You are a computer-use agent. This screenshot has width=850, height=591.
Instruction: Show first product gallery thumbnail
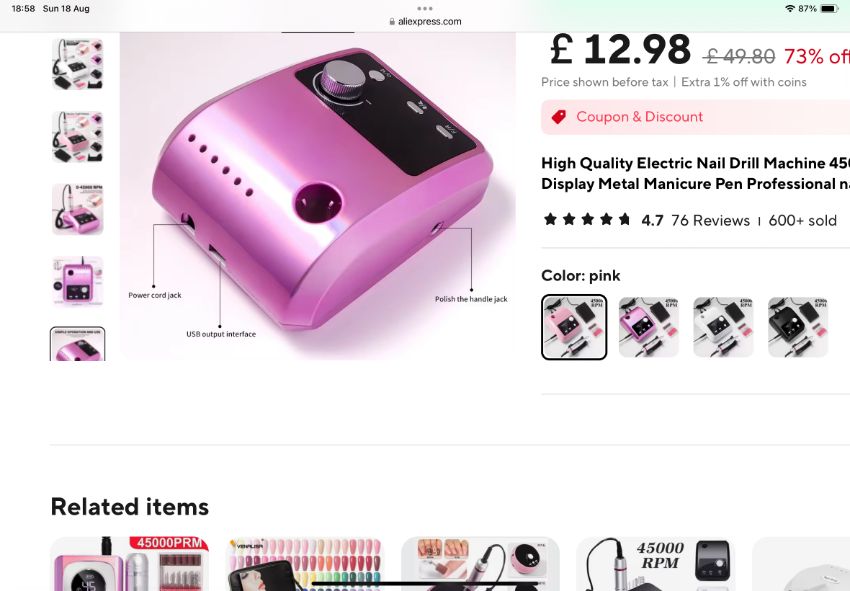[x=78, y=64]
